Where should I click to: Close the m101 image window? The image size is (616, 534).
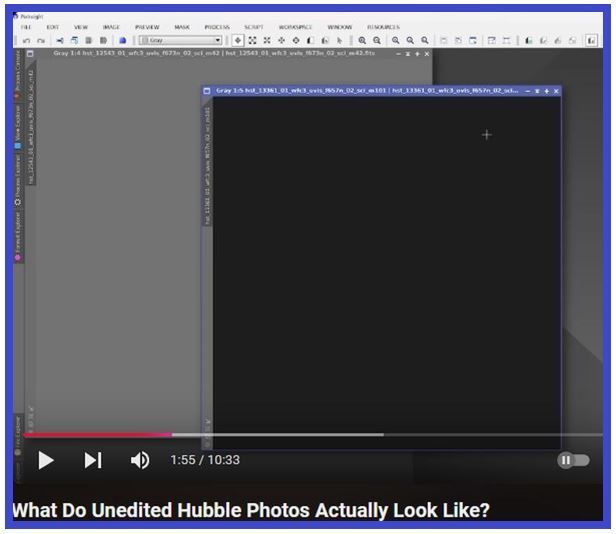(x=556, y=91)
